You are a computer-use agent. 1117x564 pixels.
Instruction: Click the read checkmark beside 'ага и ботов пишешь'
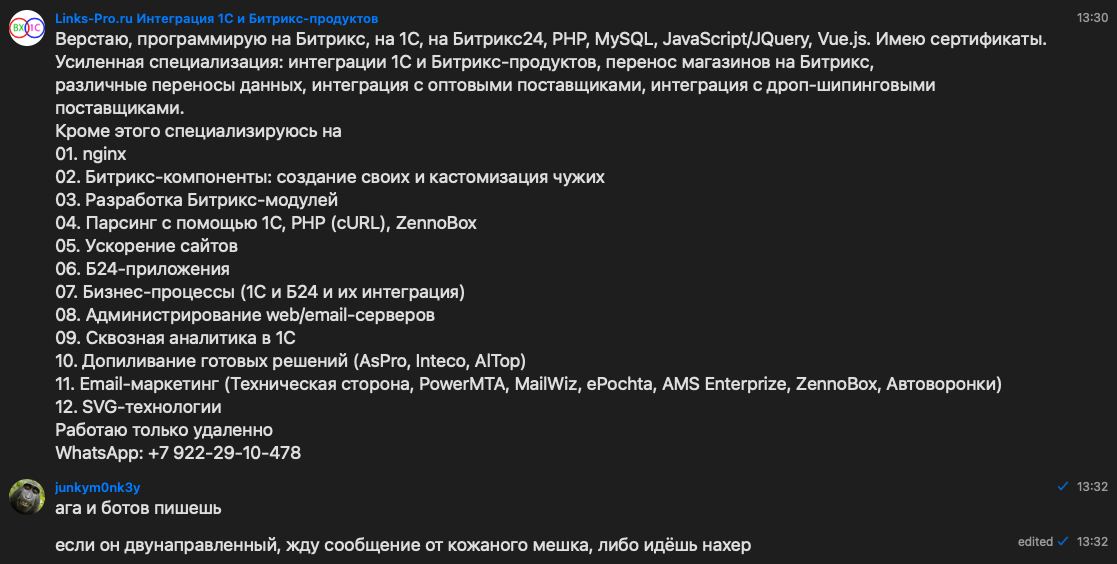pos(1063,486)
